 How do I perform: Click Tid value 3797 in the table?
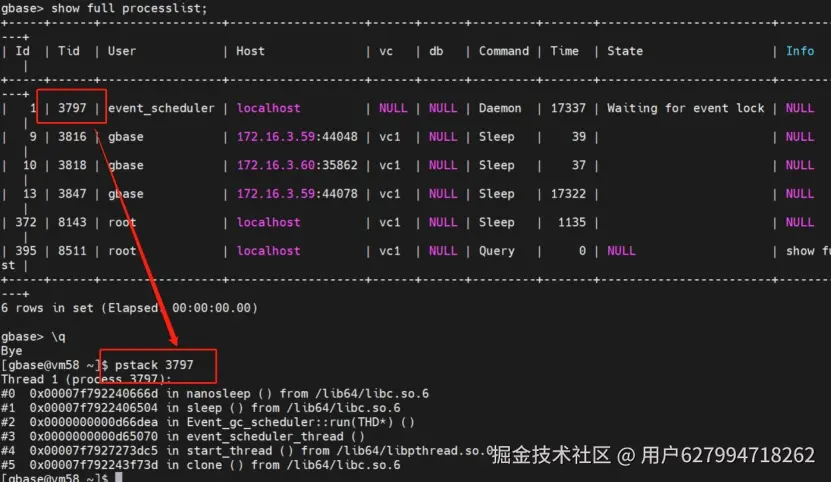click(72, 108)
